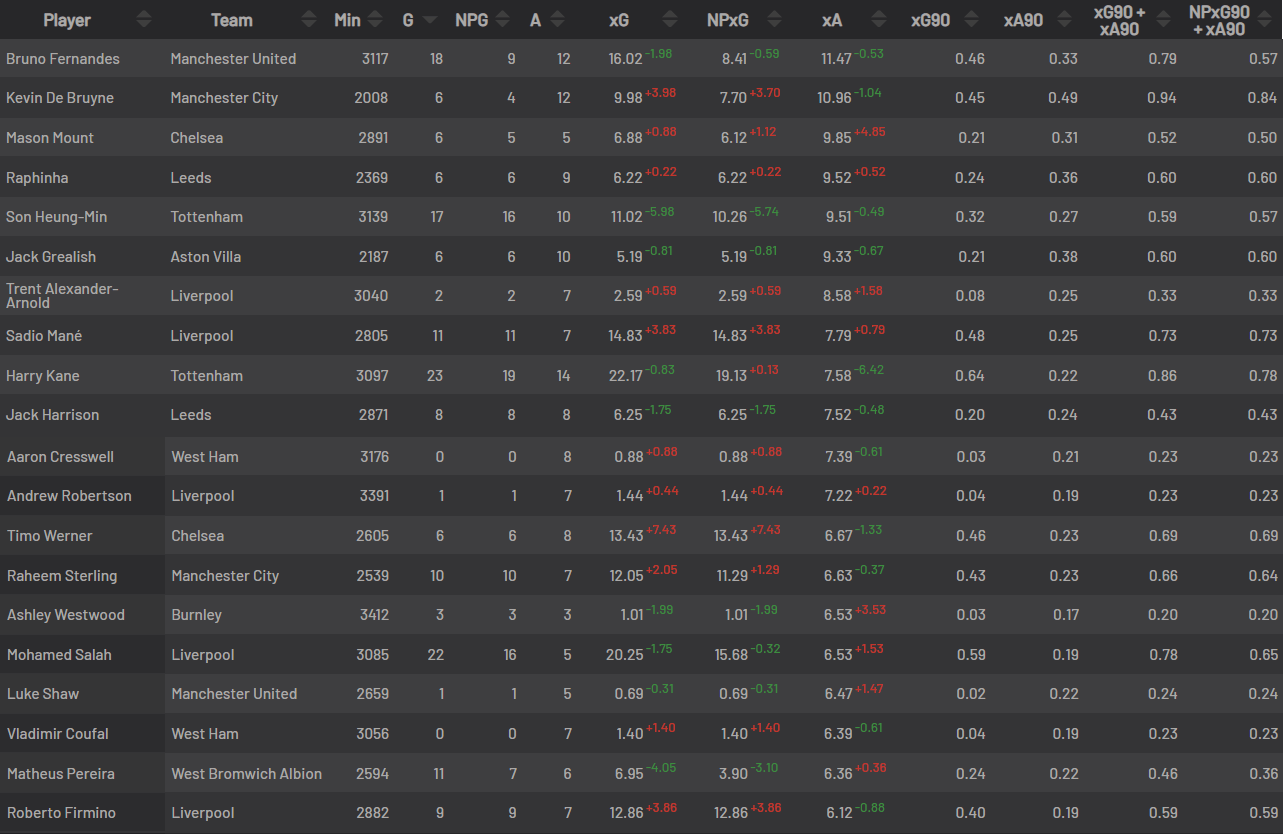Click the sort arrows beside Player header
Screen dimensions: 1283x834
pos(144,20)
